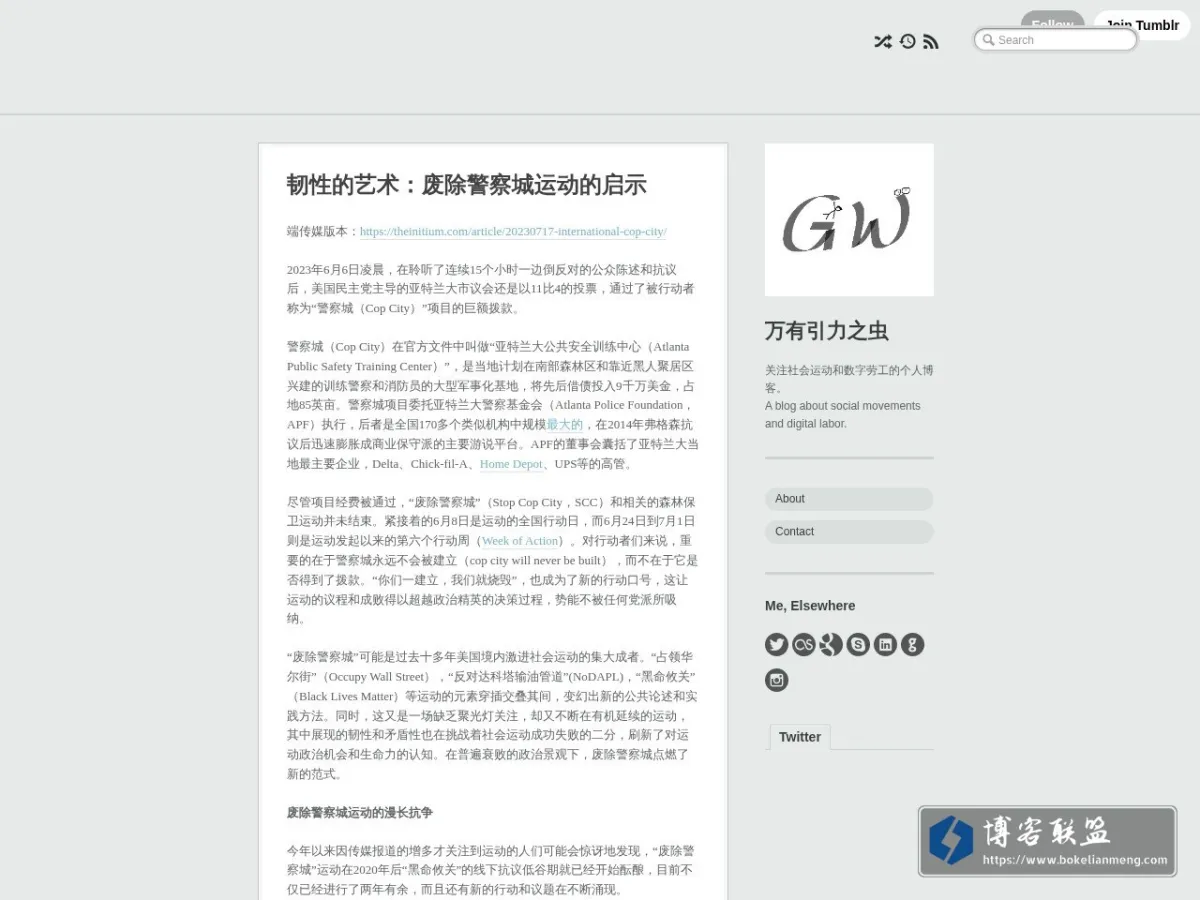Click the blog title 万有引力之虫

click(827, 331)
